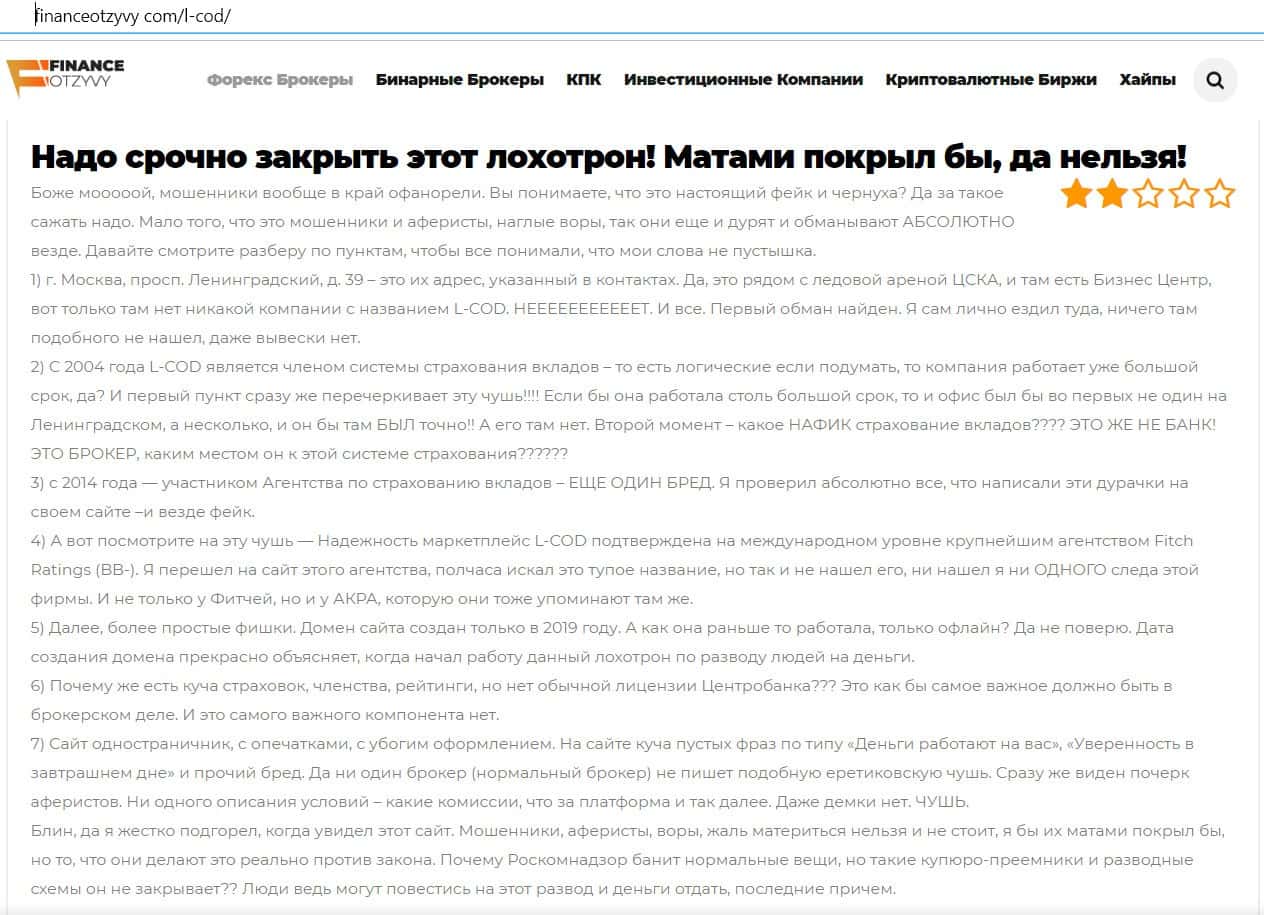Screen dimensions: 1264x915
Task: Select the first rating star
Action: click(1076, 194)
